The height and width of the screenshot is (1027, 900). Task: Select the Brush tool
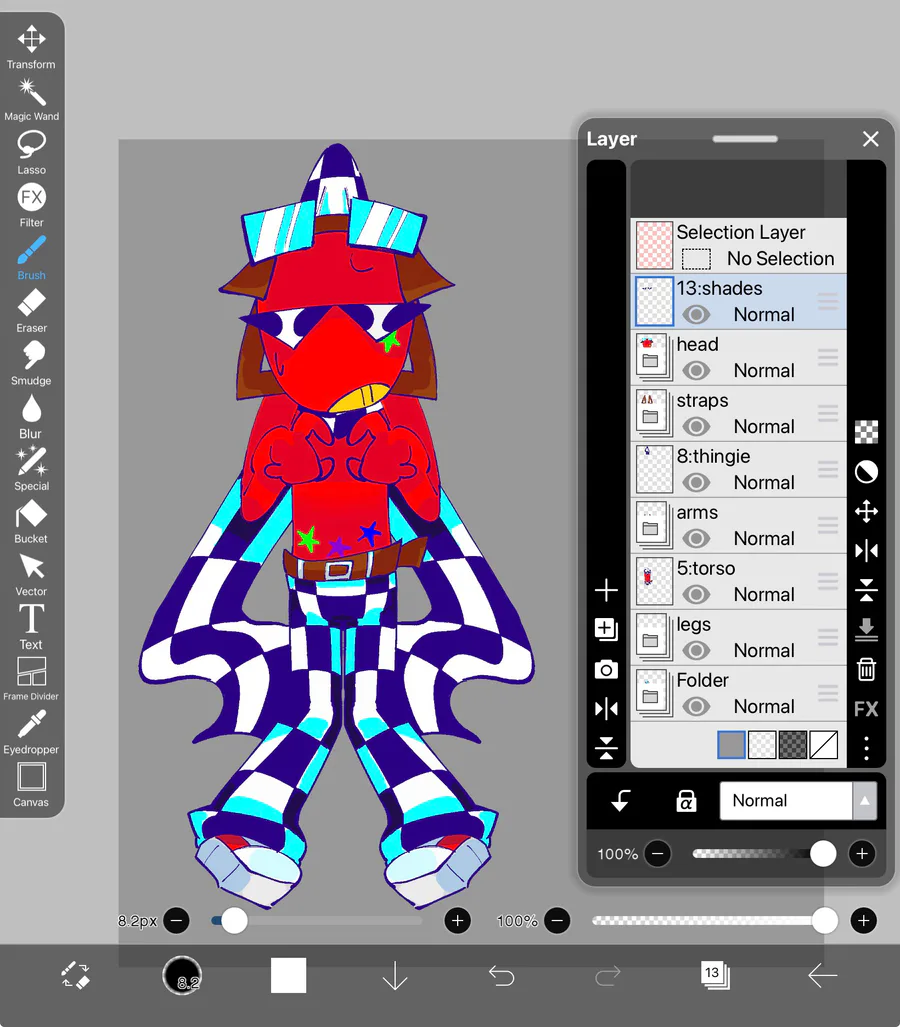(x=31, y=258)
